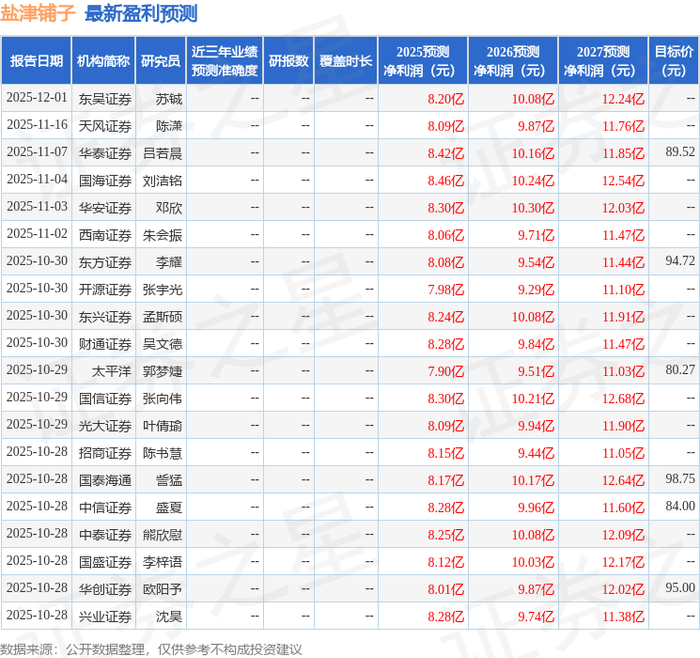This screenshot has width=700, height=658.
Task: Select the 招商证券 institution cell
Action: pos(105,453)
